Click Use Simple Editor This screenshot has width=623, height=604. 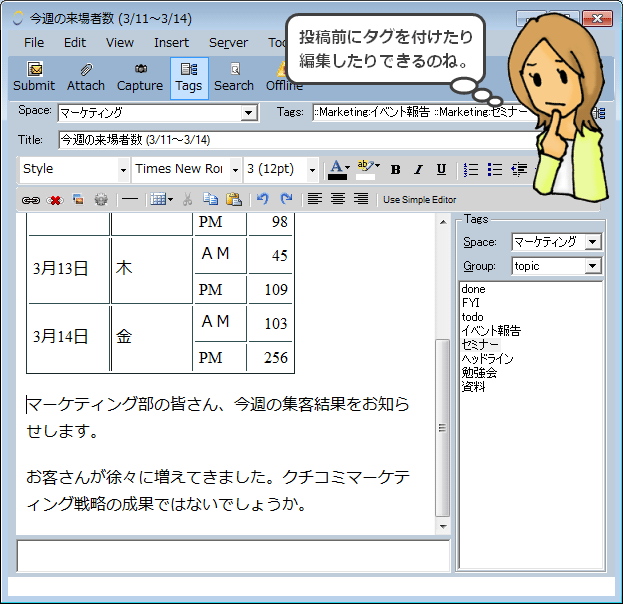point(419,200)
